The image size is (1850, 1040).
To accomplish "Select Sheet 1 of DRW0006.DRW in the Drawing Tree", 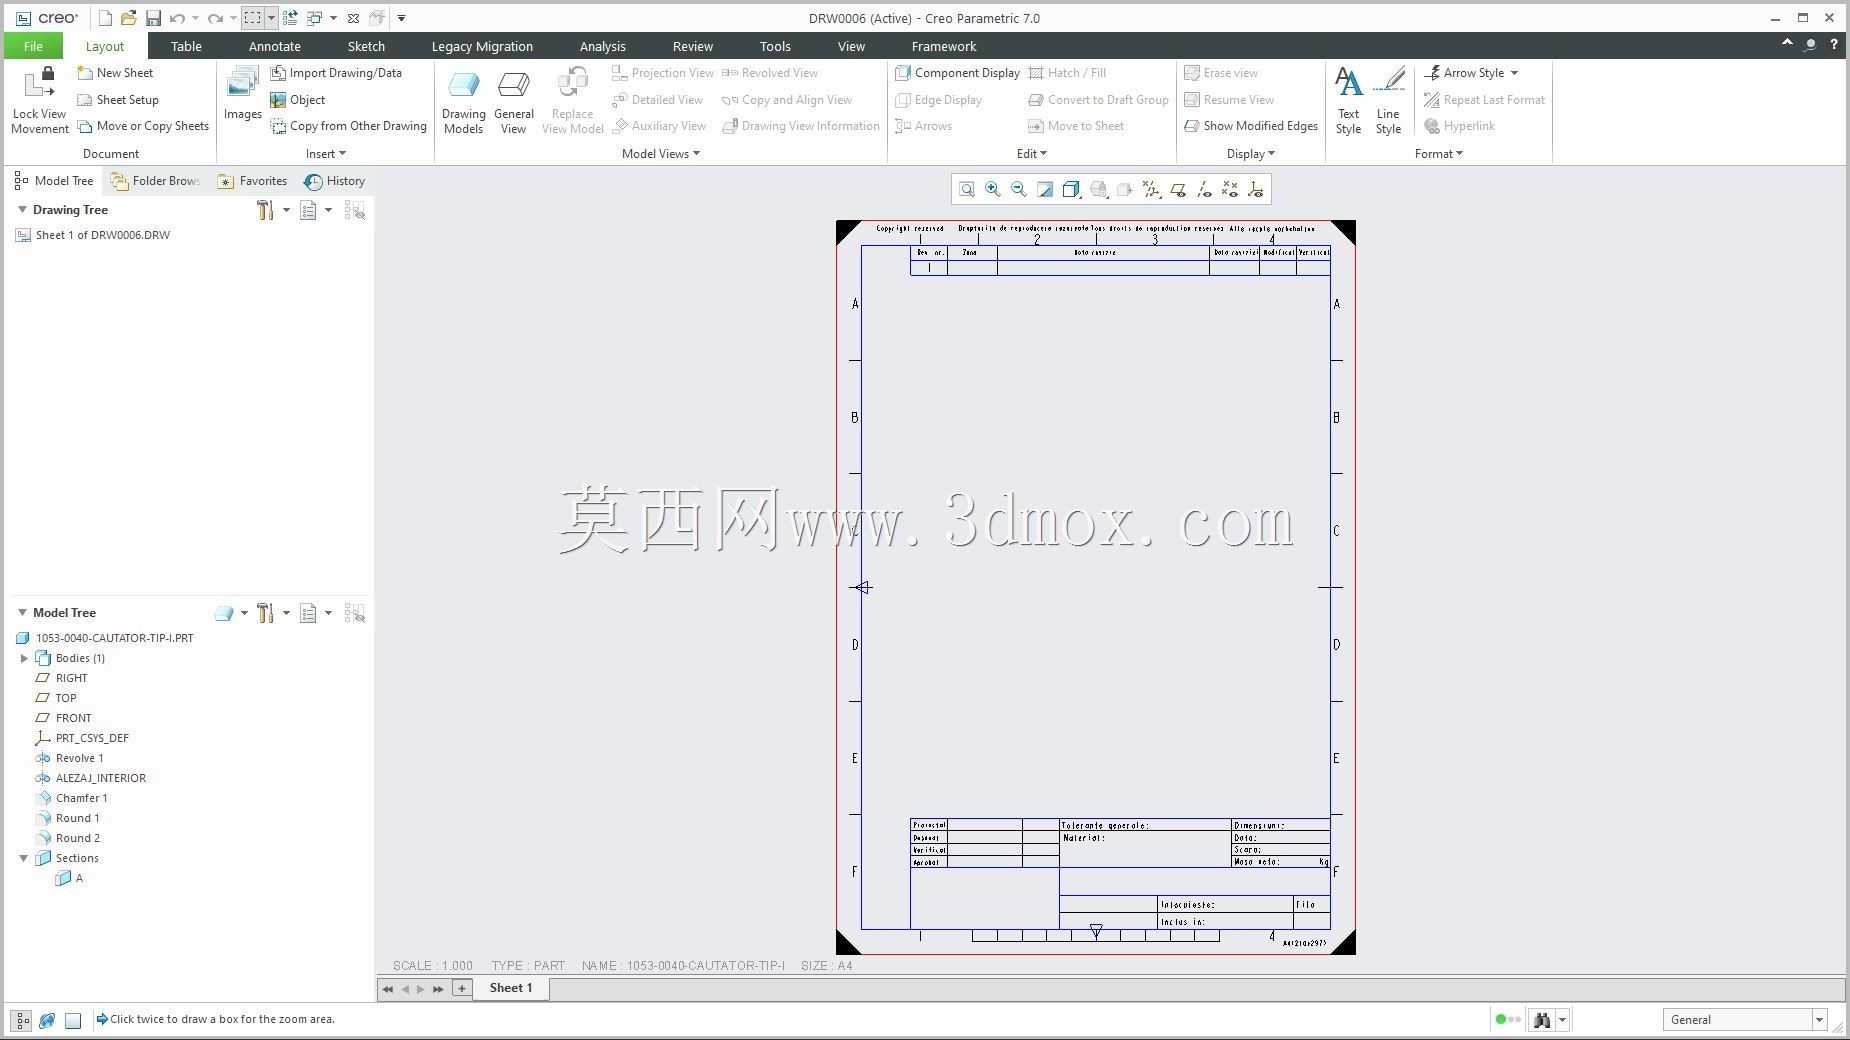I will click(94, 235).
